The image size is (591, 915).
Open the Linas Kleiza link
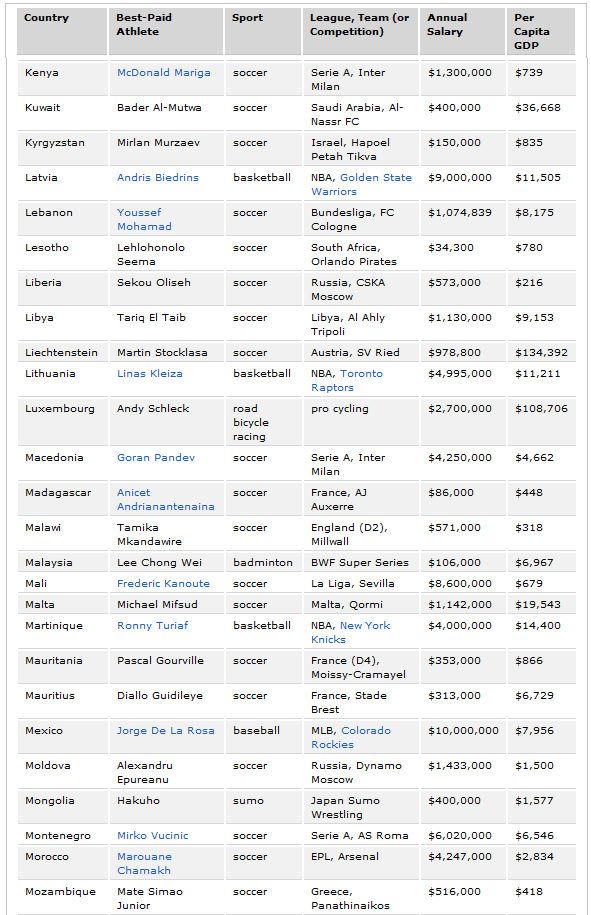(149, 374)
